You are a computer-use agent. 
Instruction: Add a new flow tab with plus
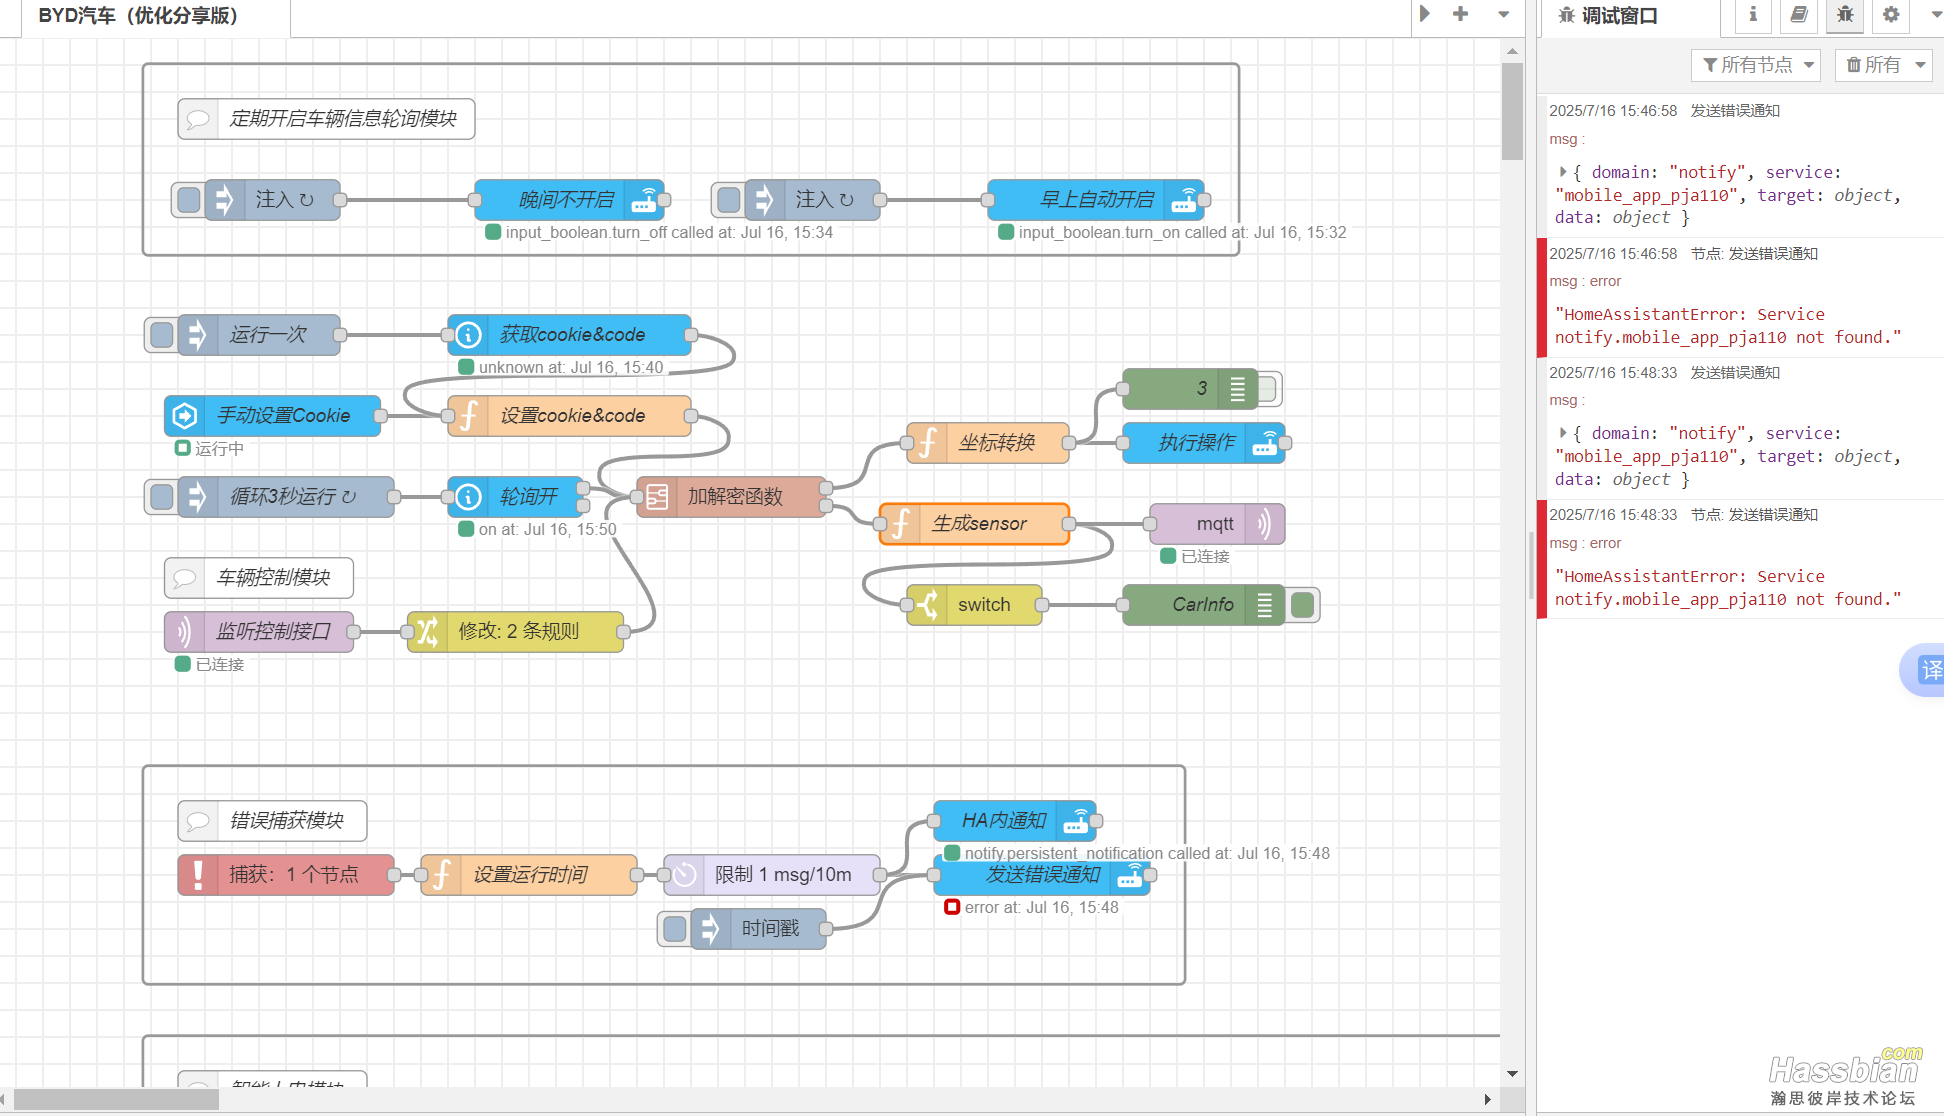[1460, 14]
